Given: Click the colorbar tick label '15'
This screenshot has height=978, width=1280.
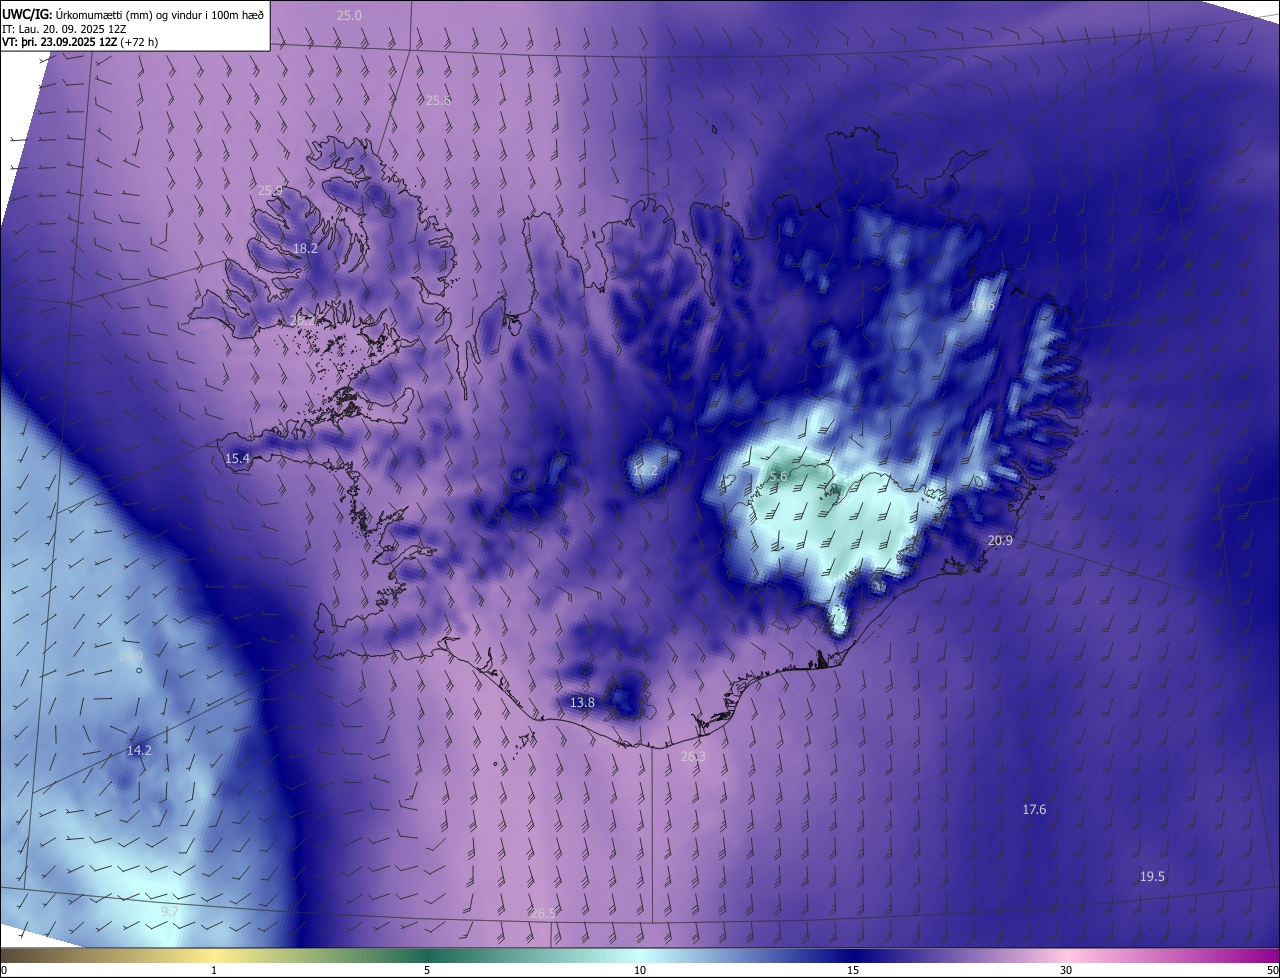Looking at the screenshot, I should [853, 971].
